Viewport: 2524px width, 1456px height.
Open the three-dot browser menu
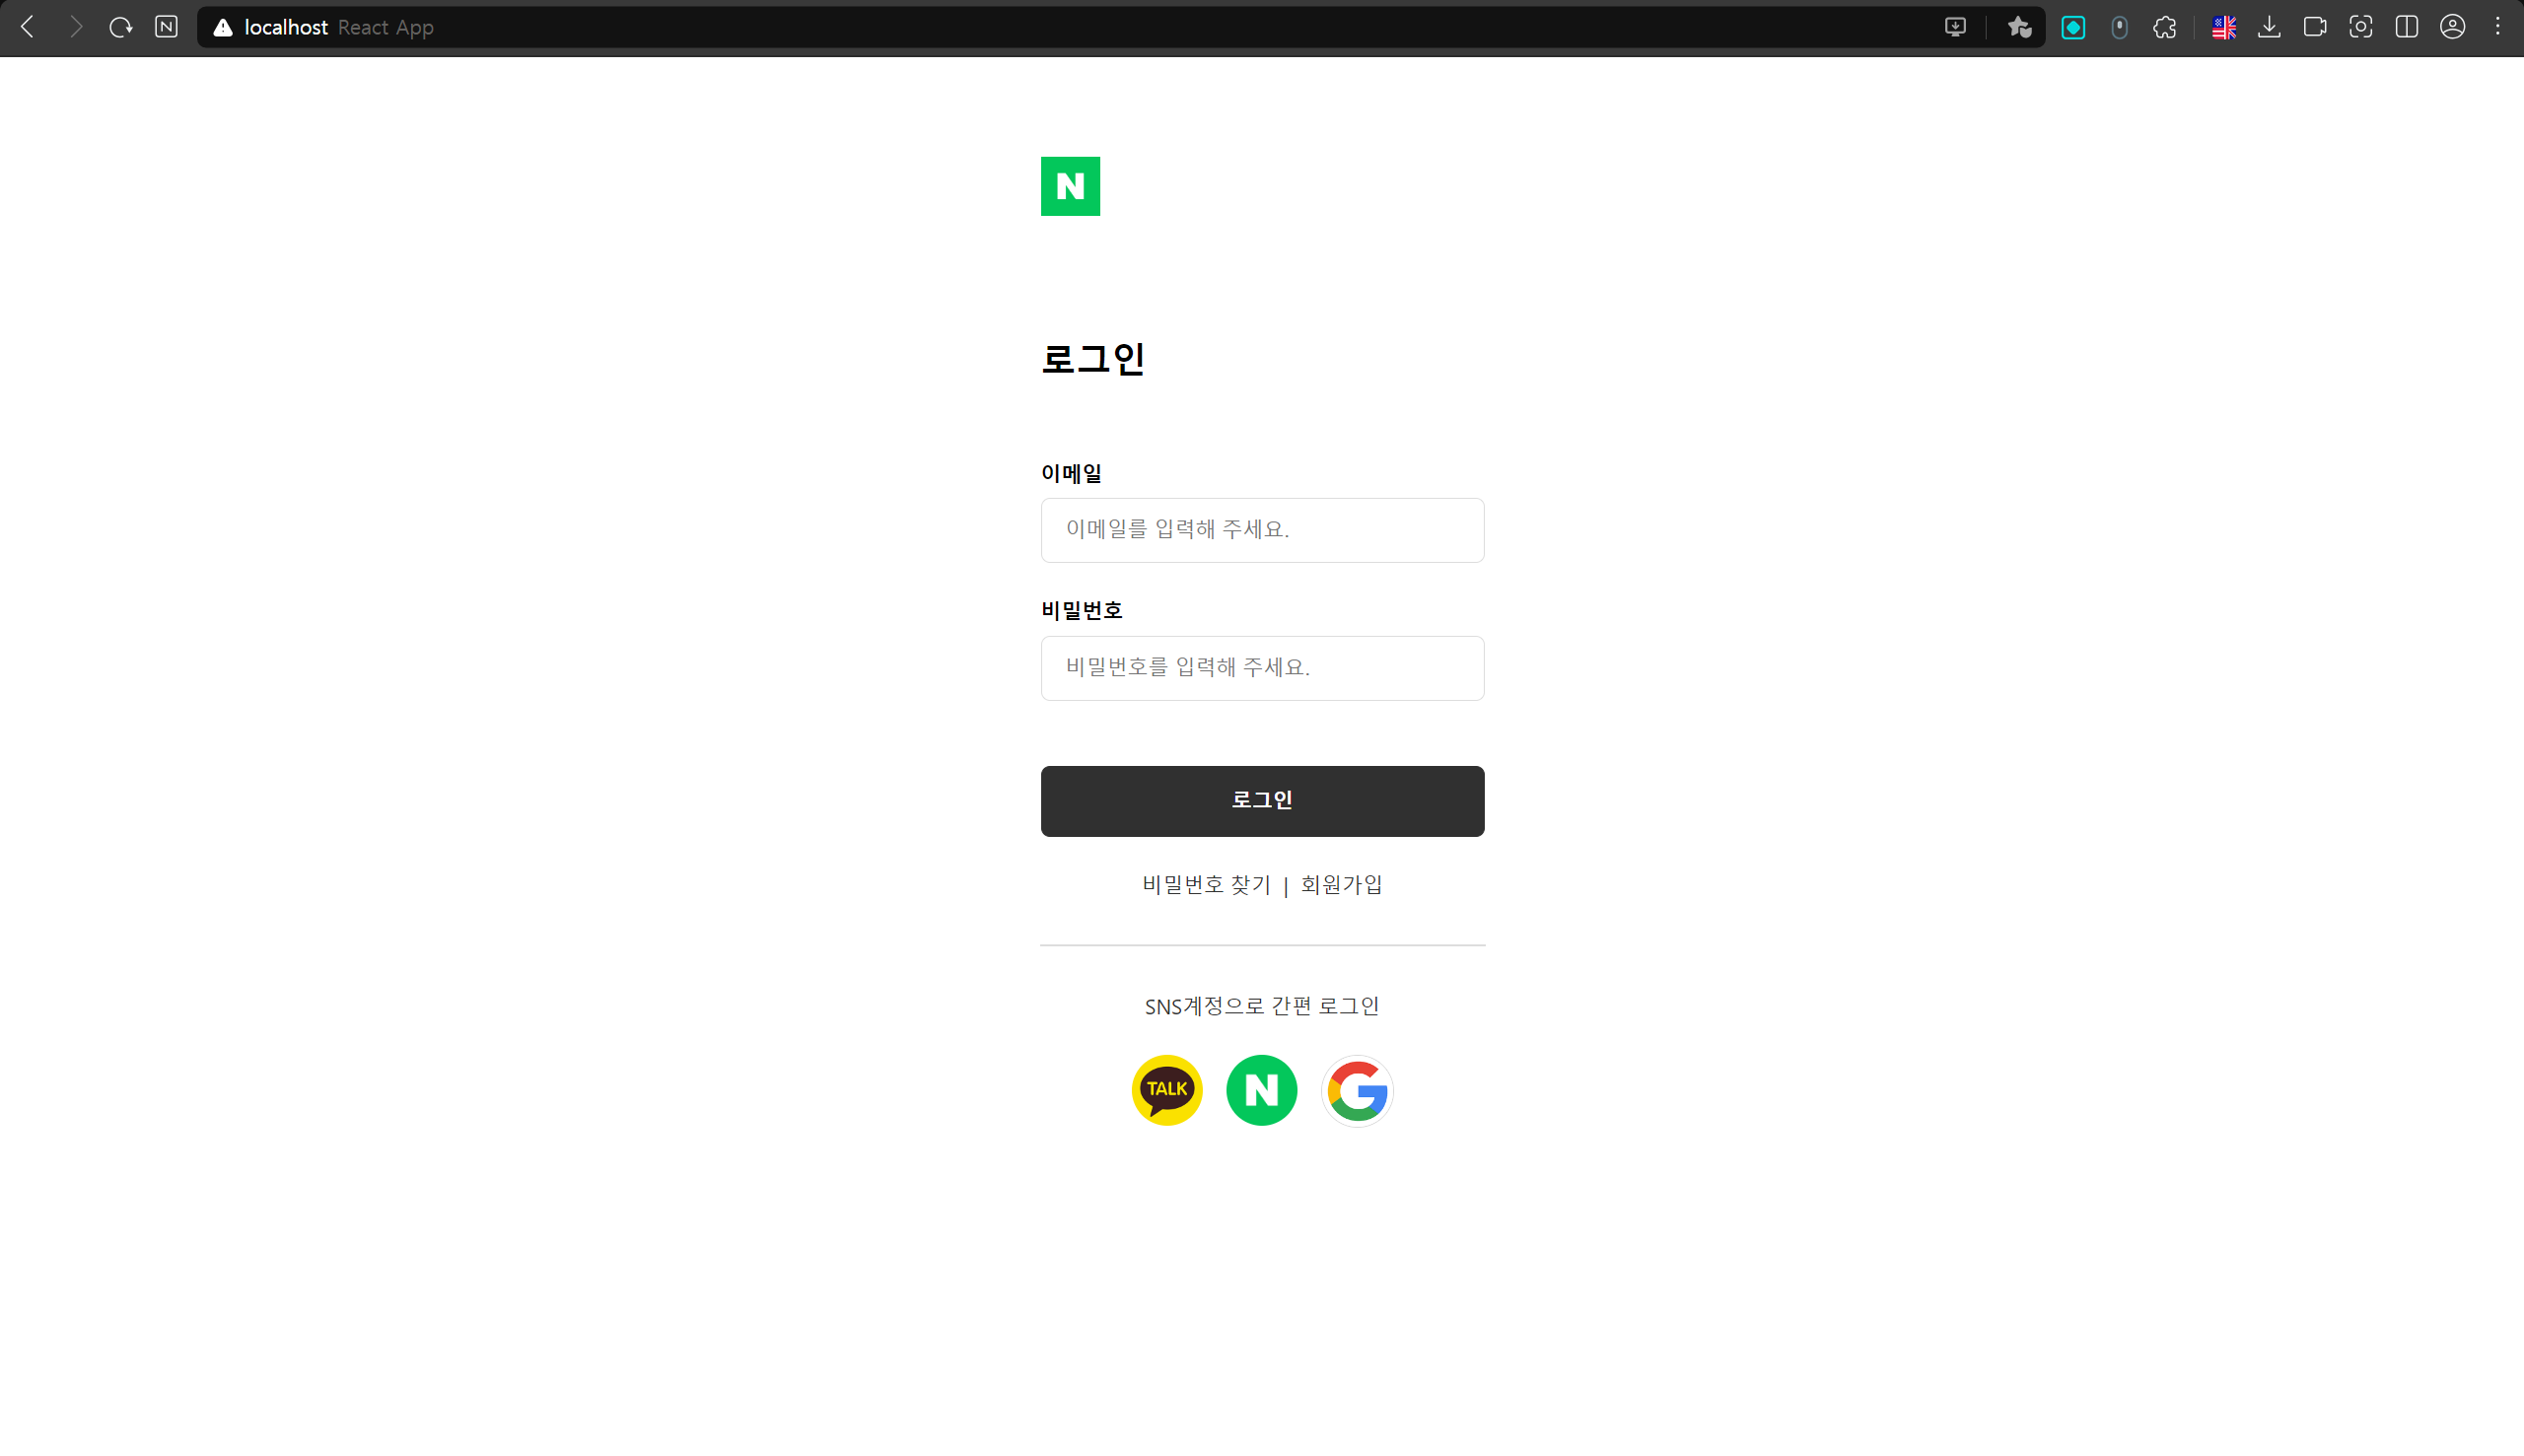tap(2497, 27)
